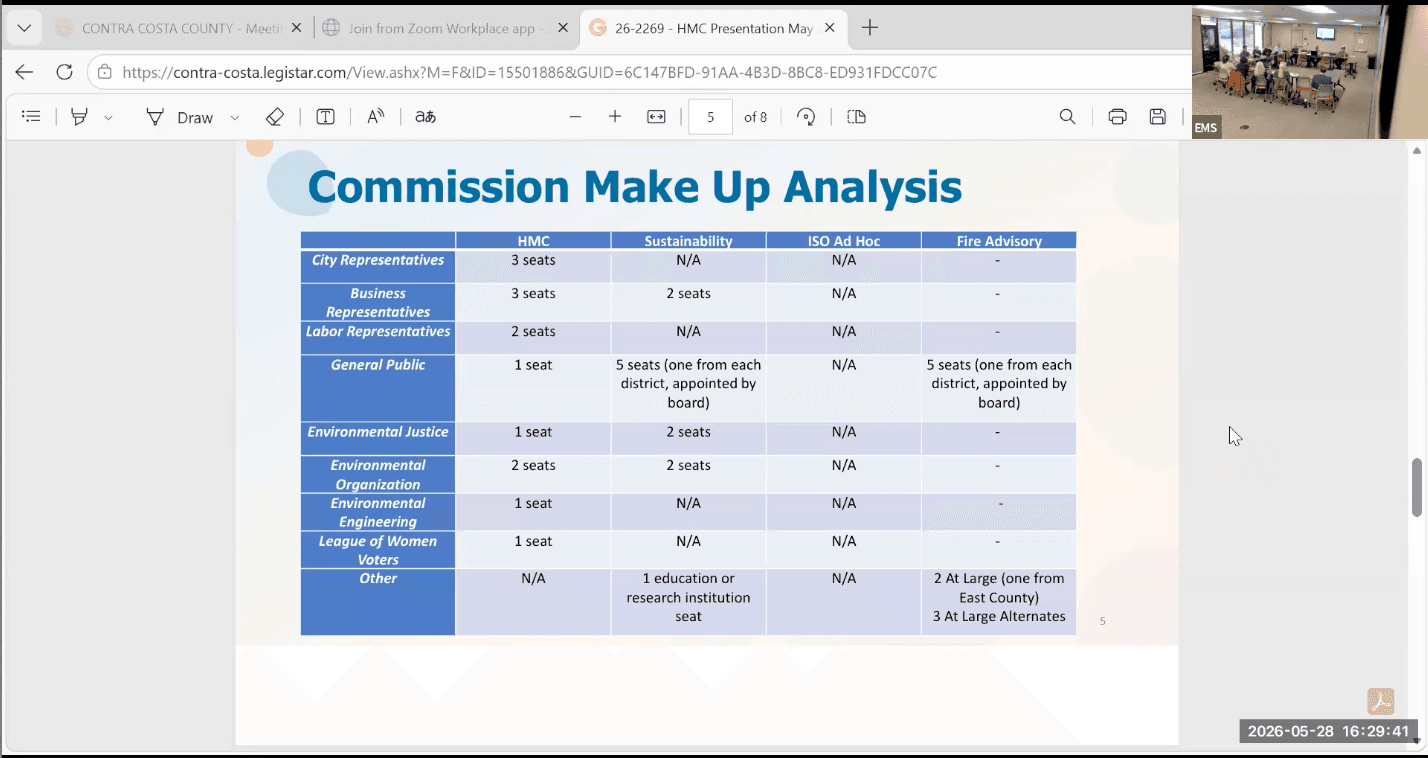Select the 26-2269 HMC Presentation tab

point(714,28)
